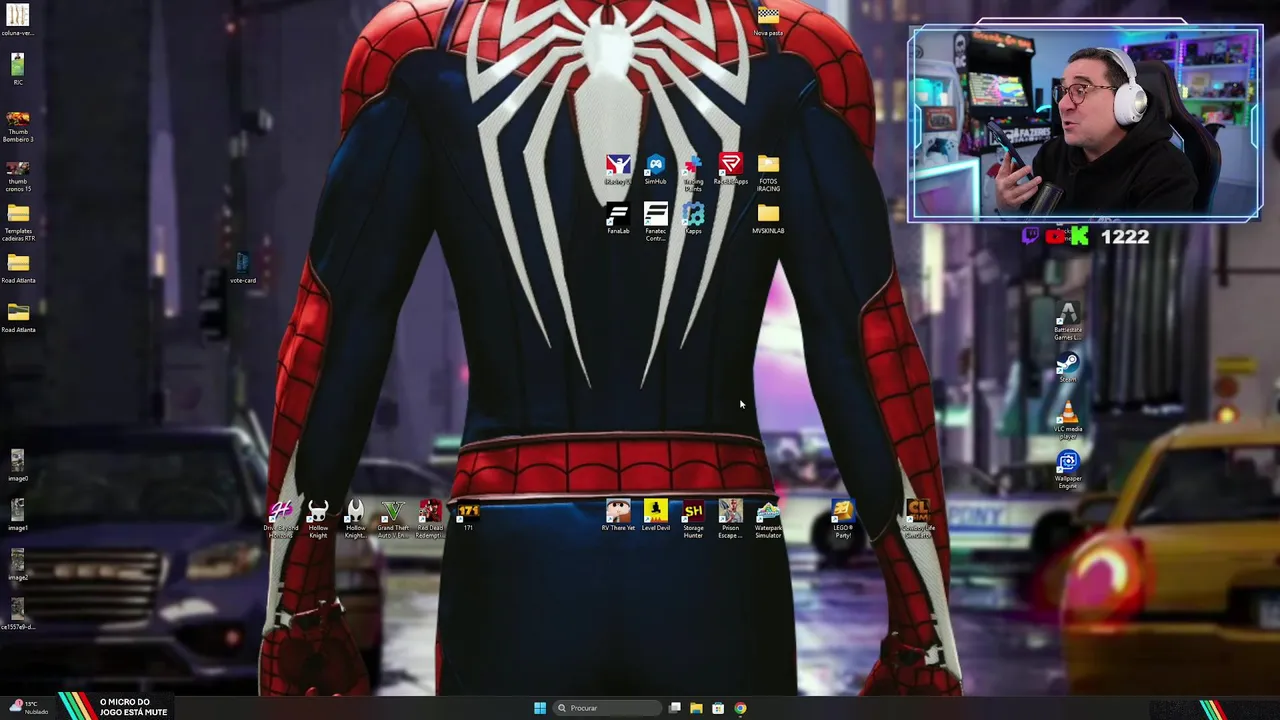Viewport: 1280px width, 720px height.
Task: Launch the 171 game shortcut
Action: (x=468, y=515)
